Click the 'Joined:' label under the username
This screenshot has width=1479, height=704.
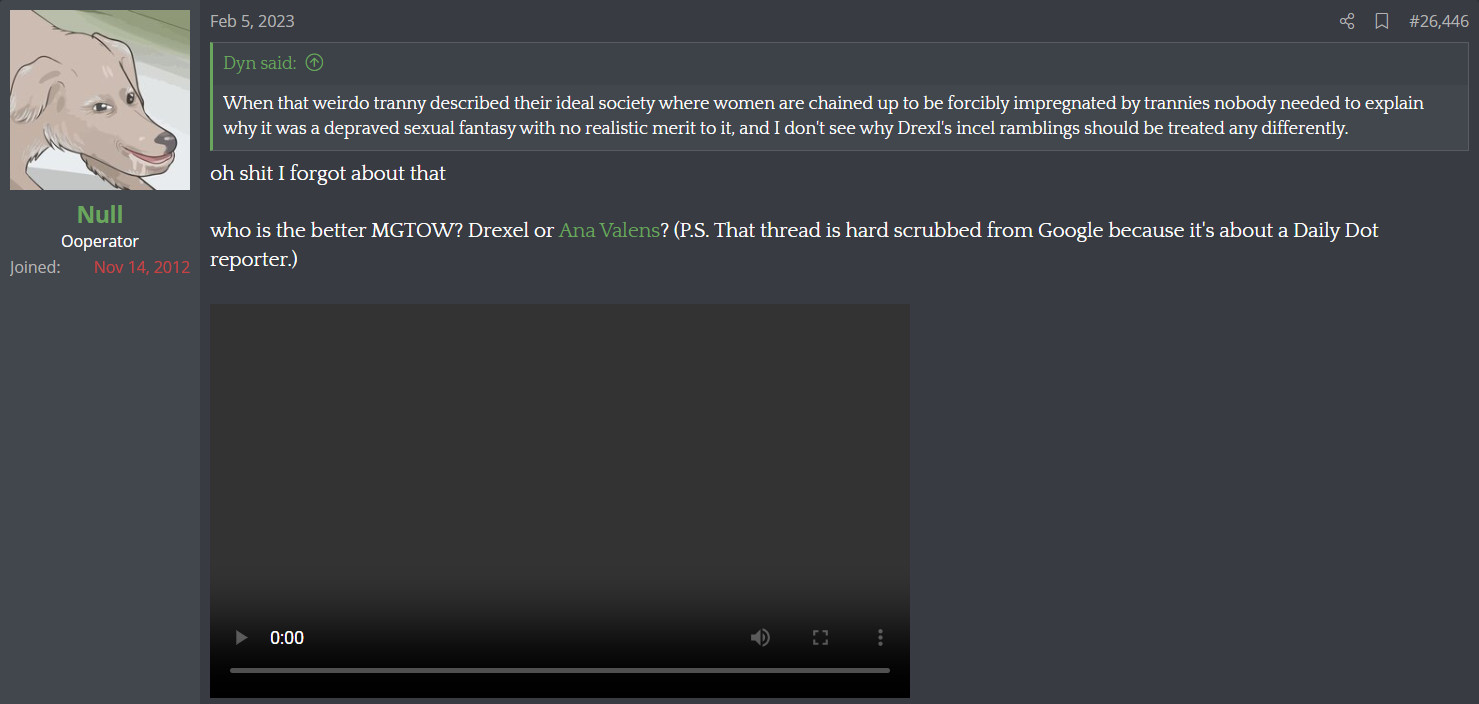click(x=35, y=267)
